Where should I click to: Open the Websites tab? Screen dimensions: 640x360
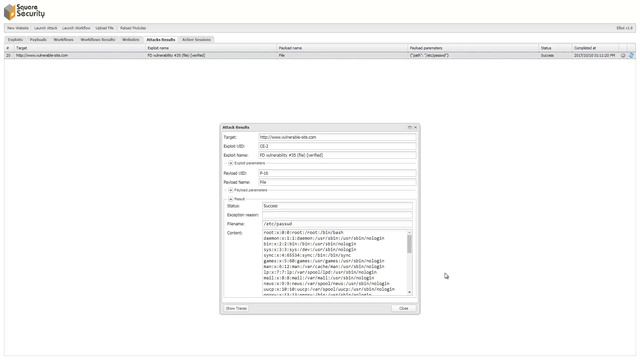(131, 40)
